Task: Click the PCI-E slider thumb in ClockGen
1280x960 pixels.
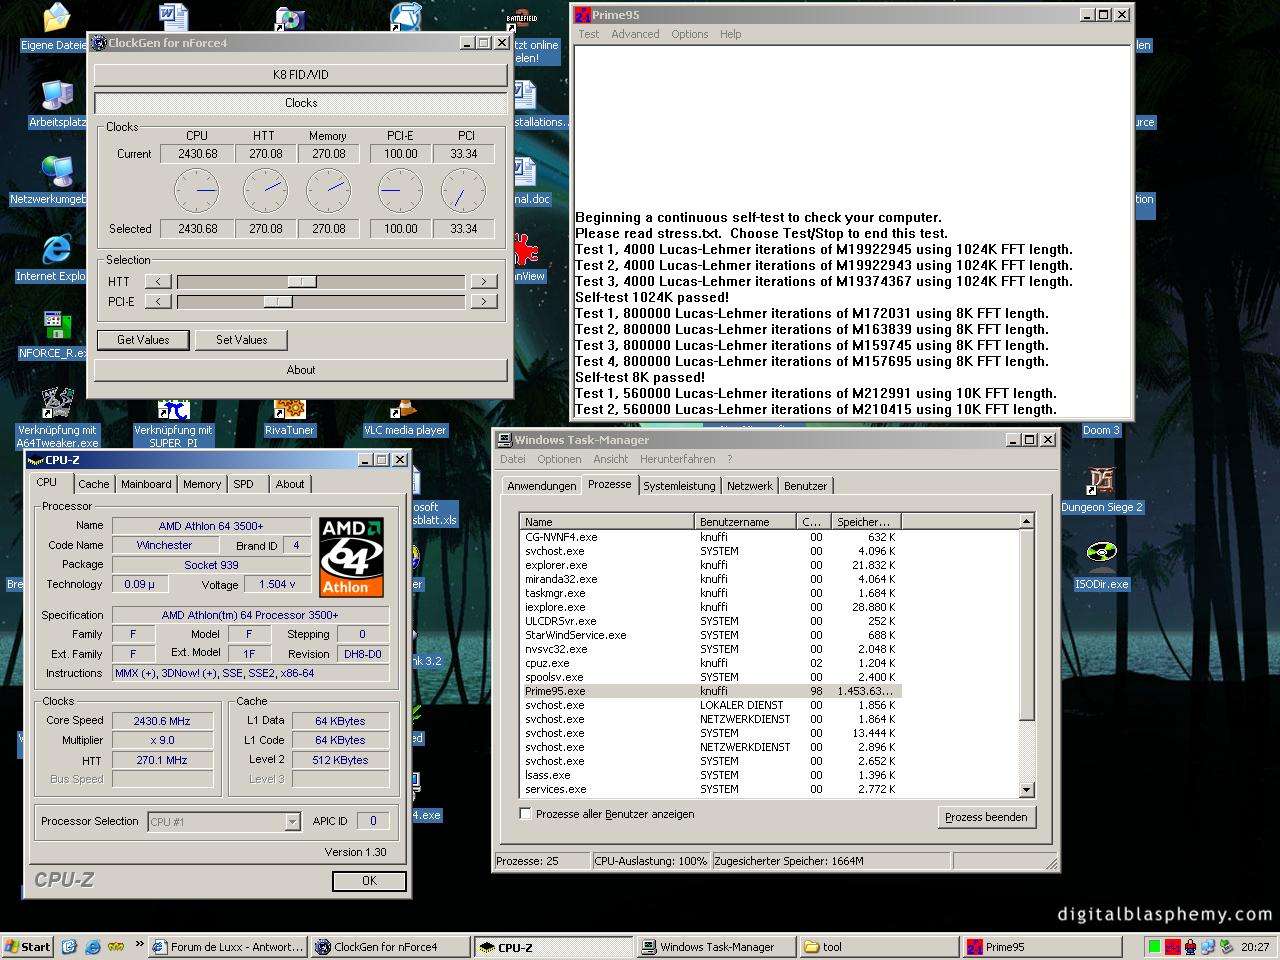Action: (x=278, y=301)
